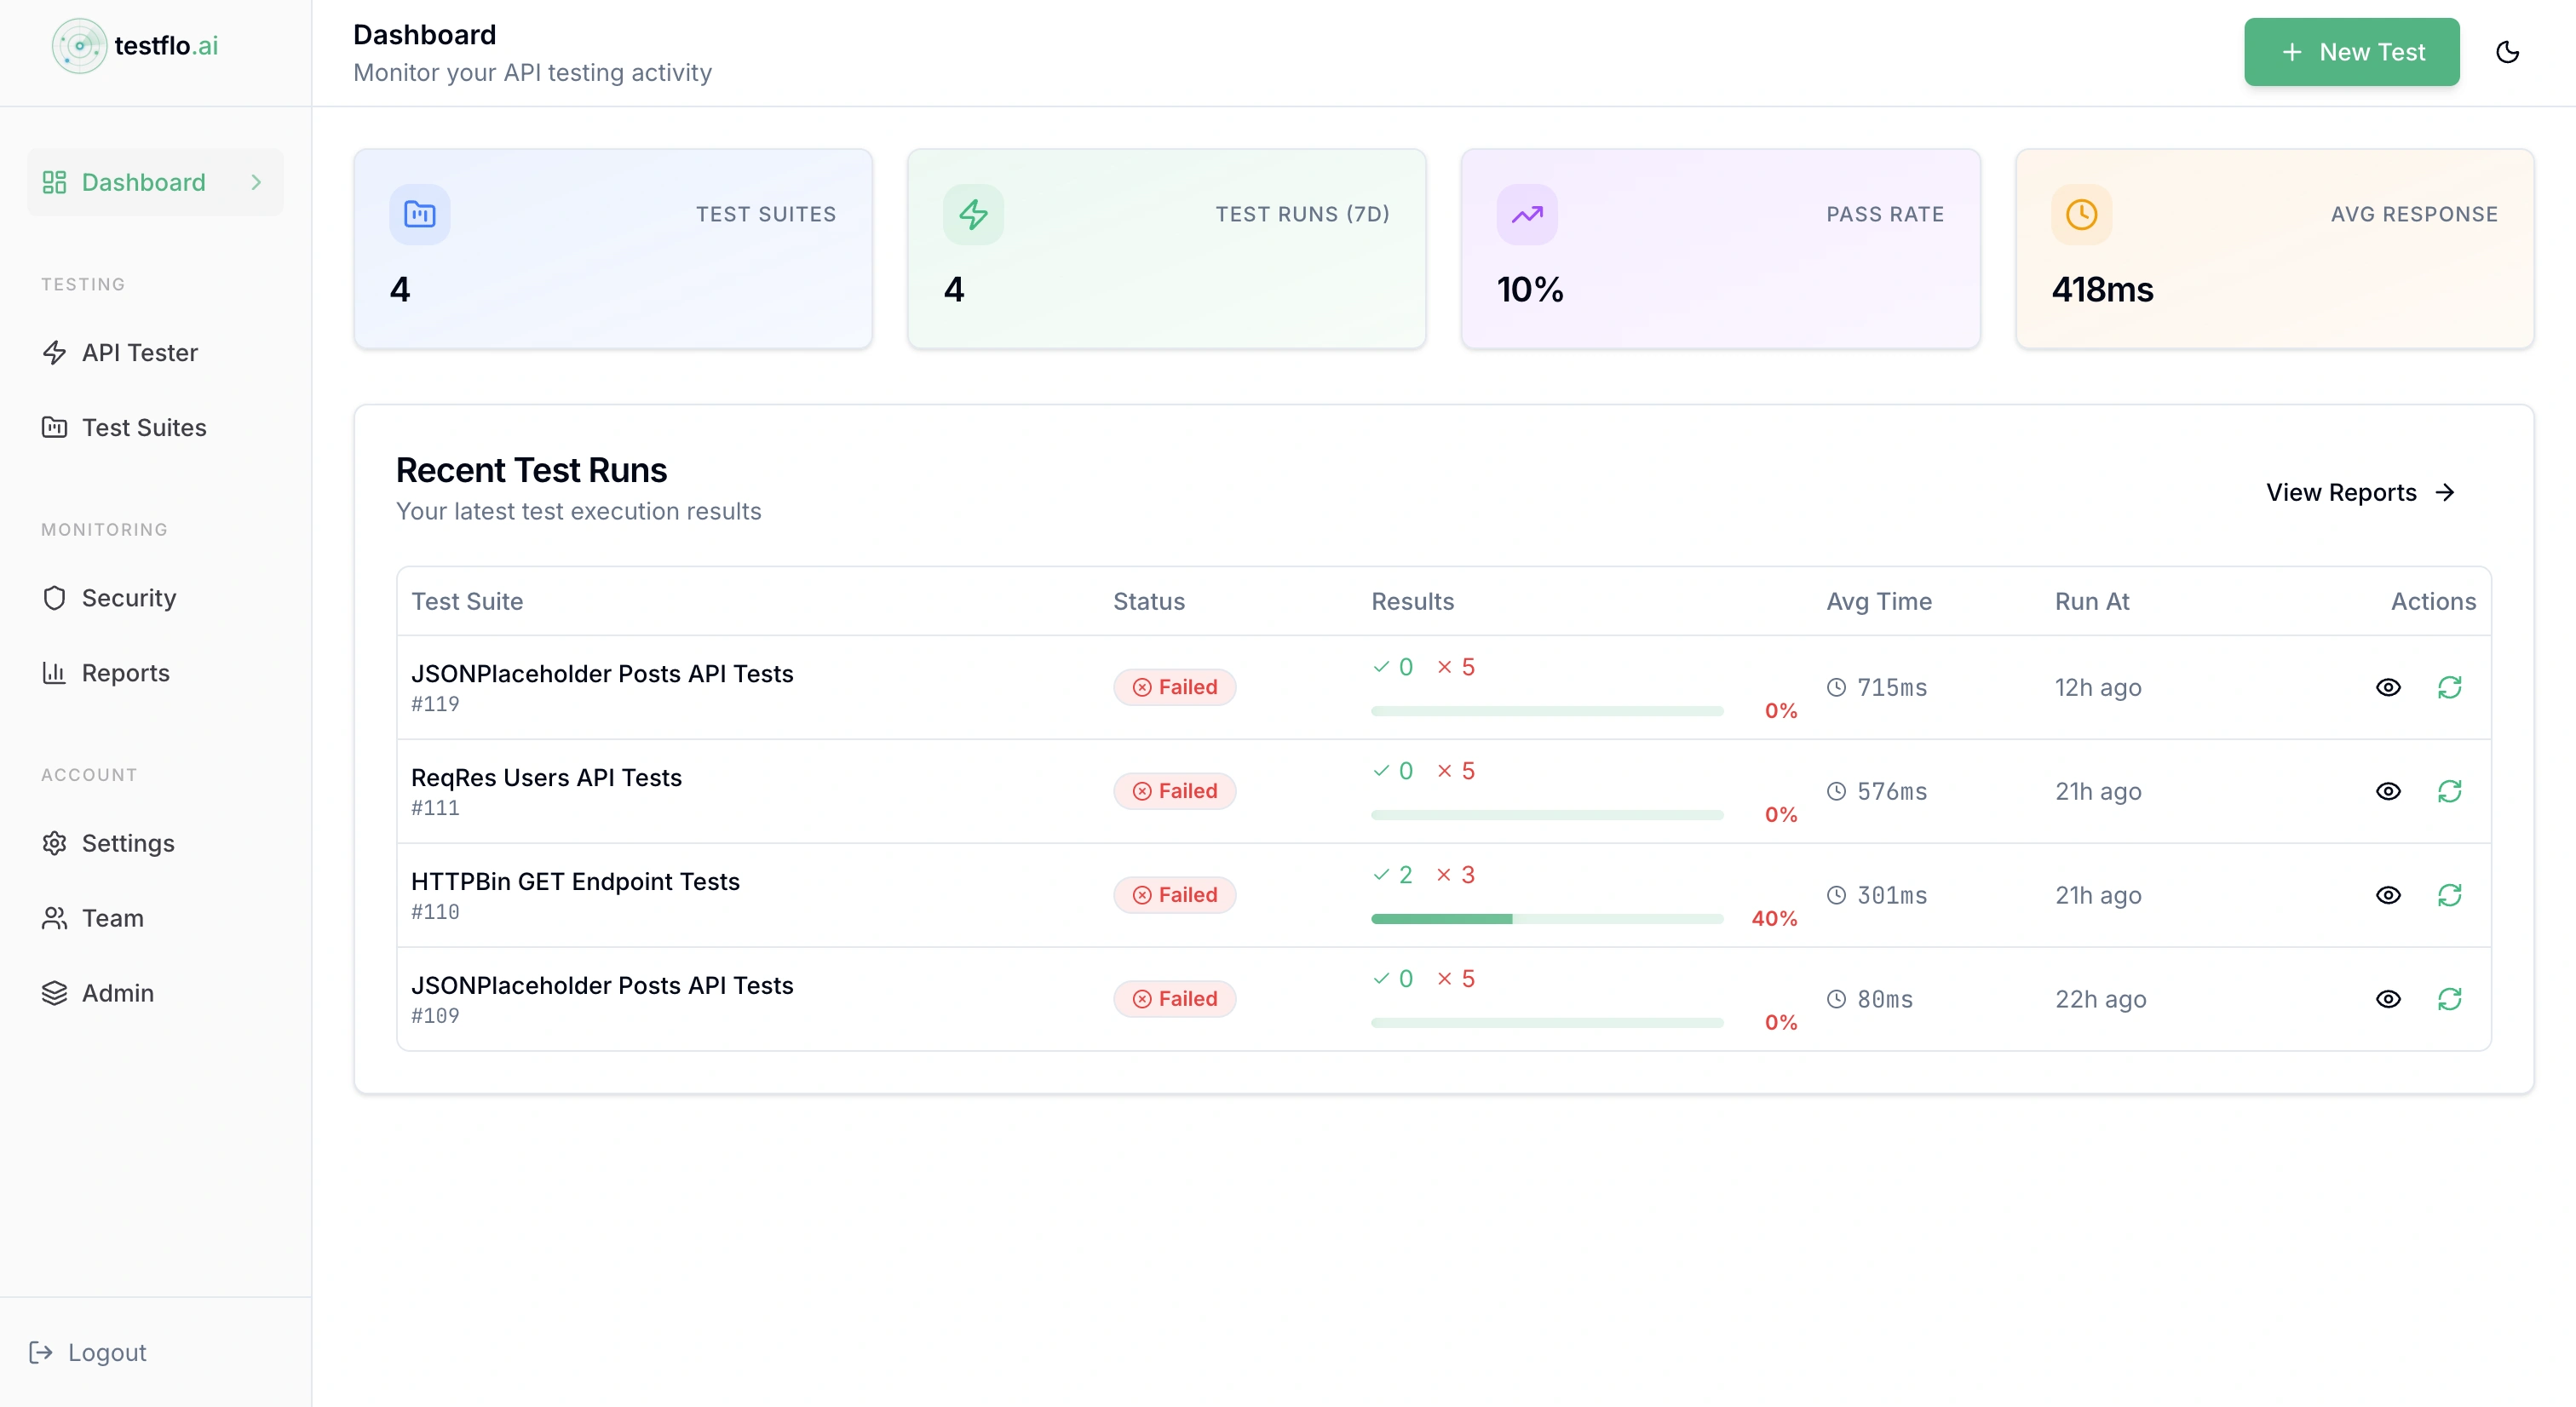
Task: Select the Team people icon
Action: coord(55,918)
